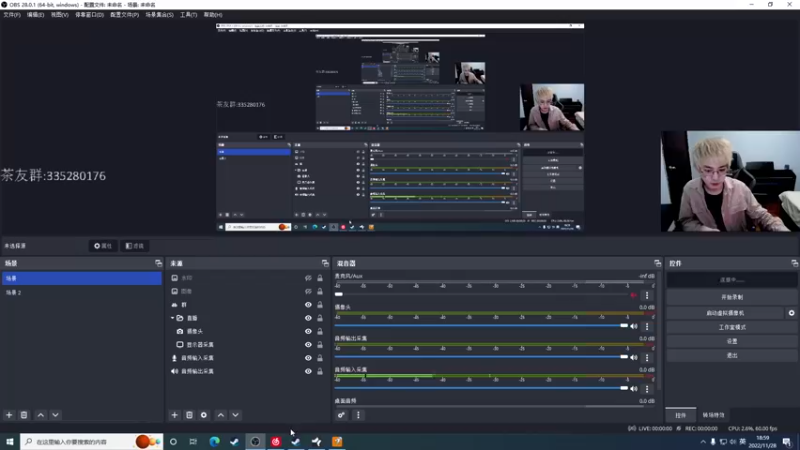Show the hidden 水印 source via its eye icon
Image resolution: width=800 pixels, height=450 pixels.
coord(308,278)
